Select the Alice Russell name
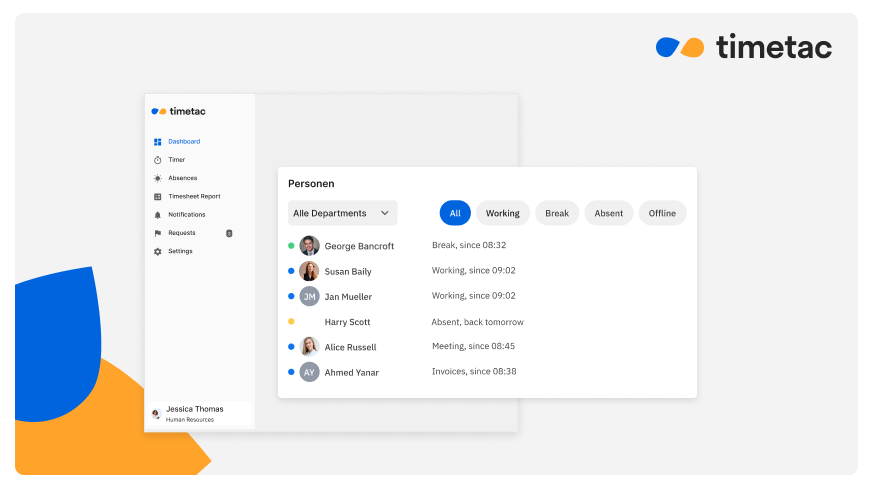This screenshot has width=872, height=490. pyautogui.click(x=350, y=348)
